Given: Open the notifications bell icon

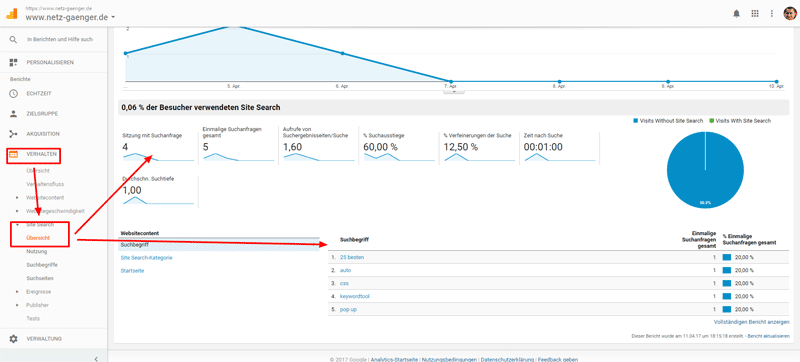Looking at the screenshot, I should click(736, 14).
